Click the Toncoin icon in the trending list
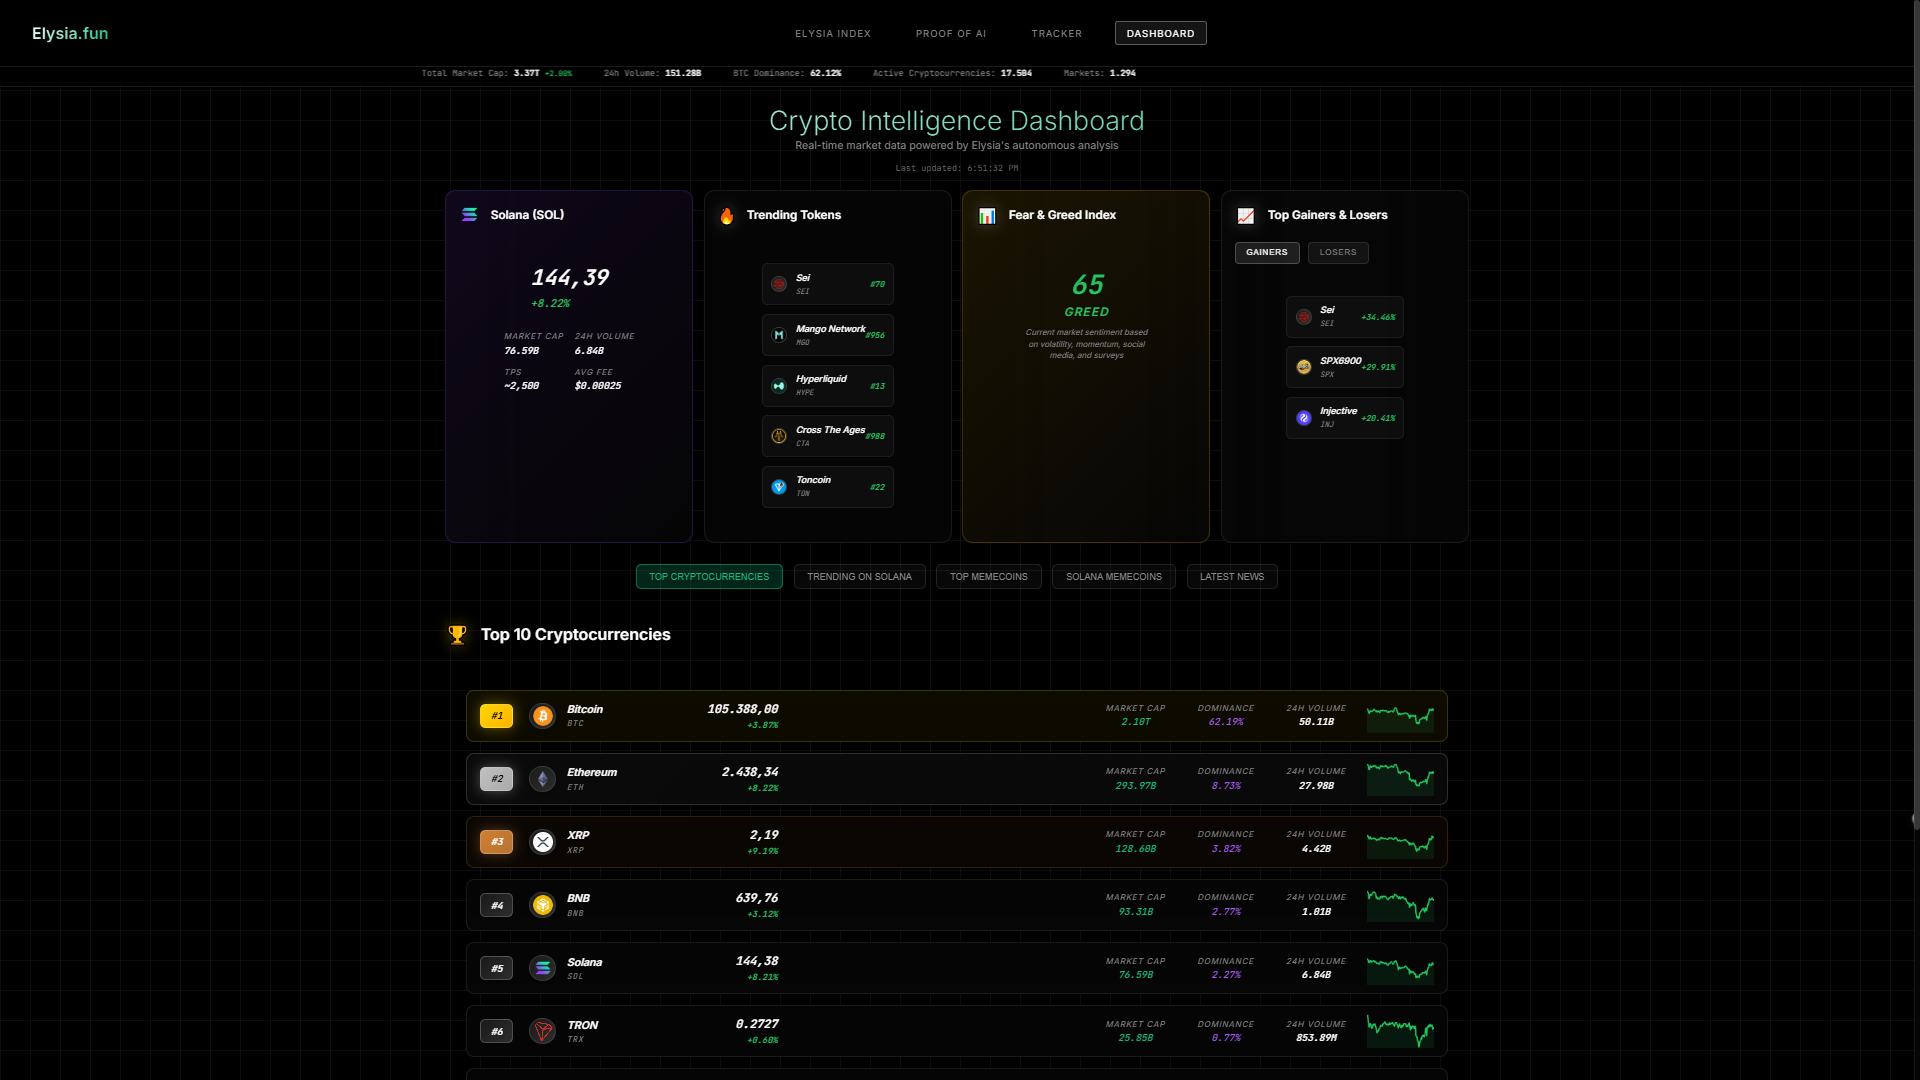Screen dimensions: 1920x1080 (779, 487)
